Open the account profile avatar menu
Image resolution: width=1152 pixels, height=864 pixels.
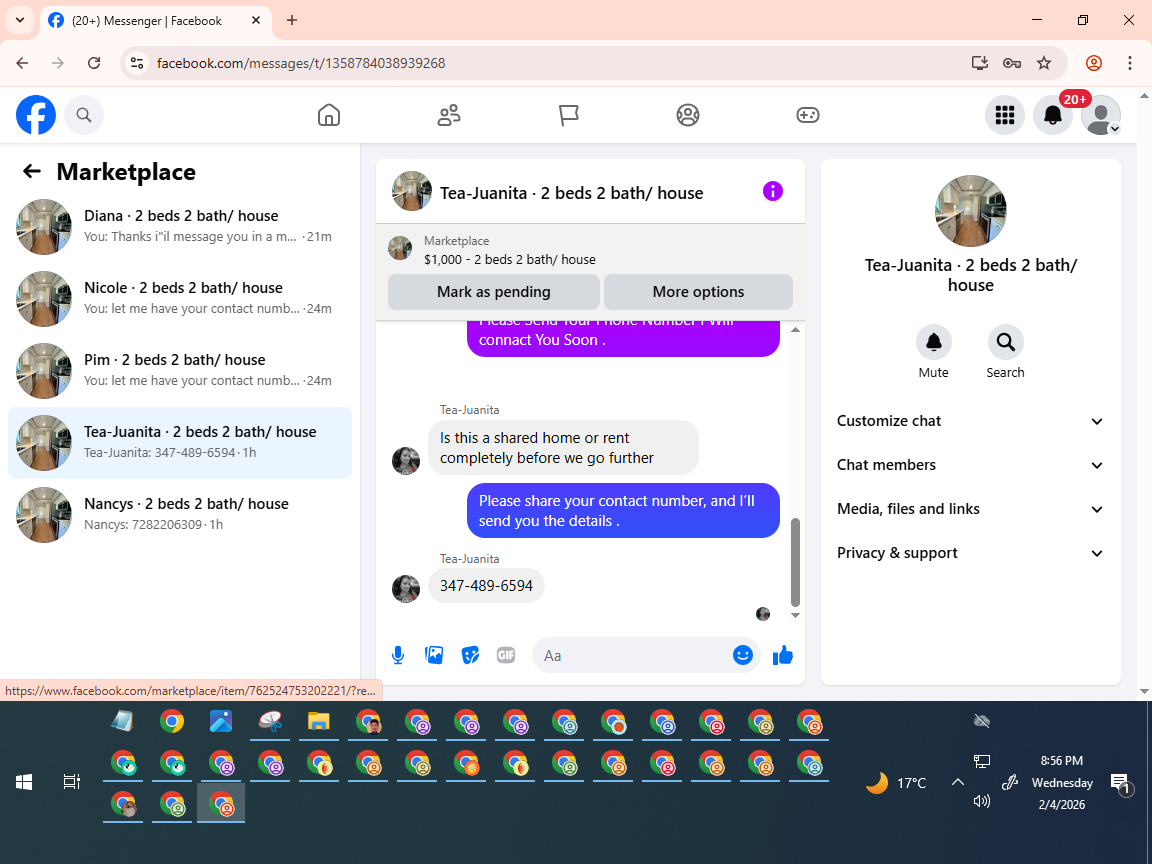pyautogui.click(x=1101, y=115)
